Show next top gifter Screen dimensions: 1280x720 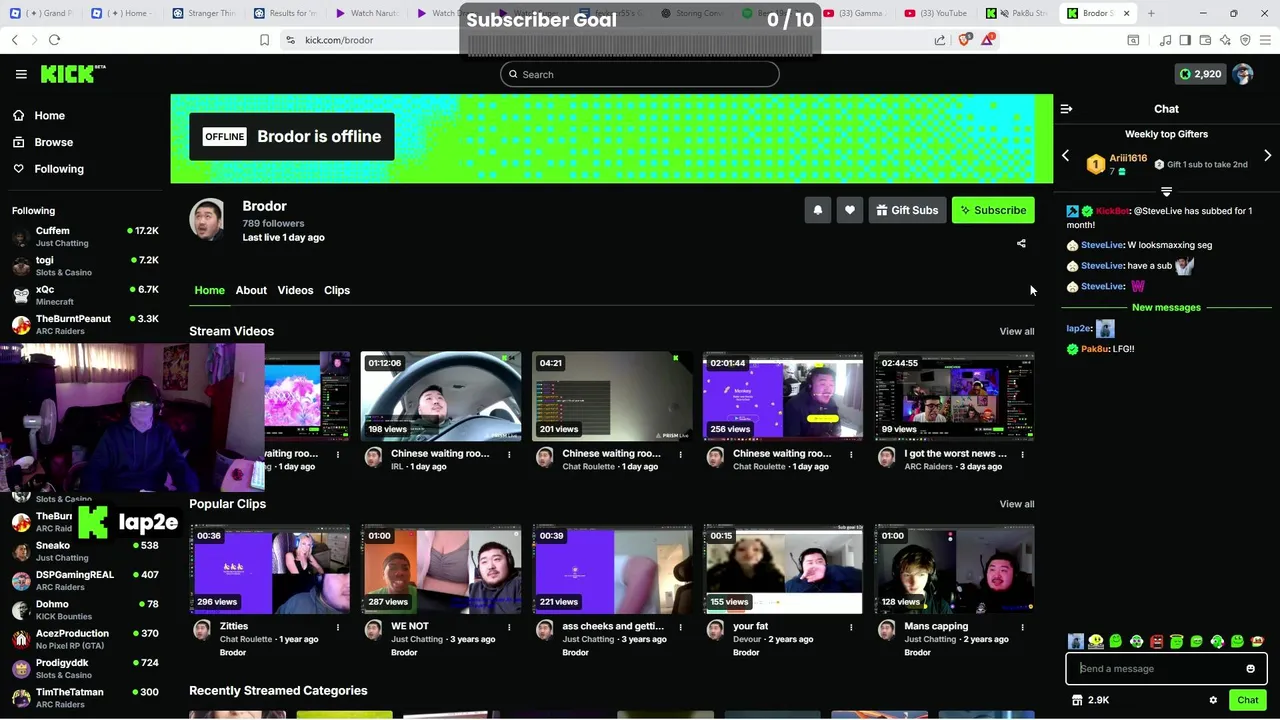coord(1267,156)
